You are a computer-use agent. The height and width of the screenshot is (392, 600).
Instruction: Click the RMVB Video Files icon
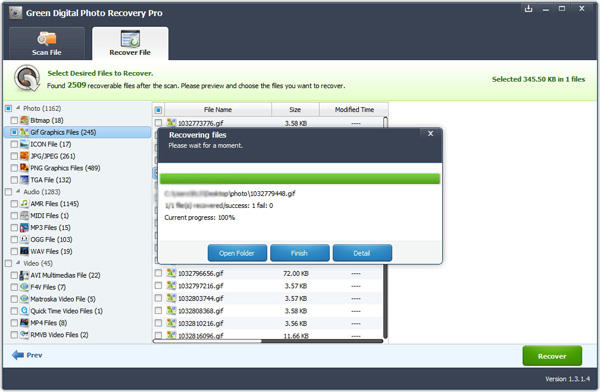click(24, 334)
